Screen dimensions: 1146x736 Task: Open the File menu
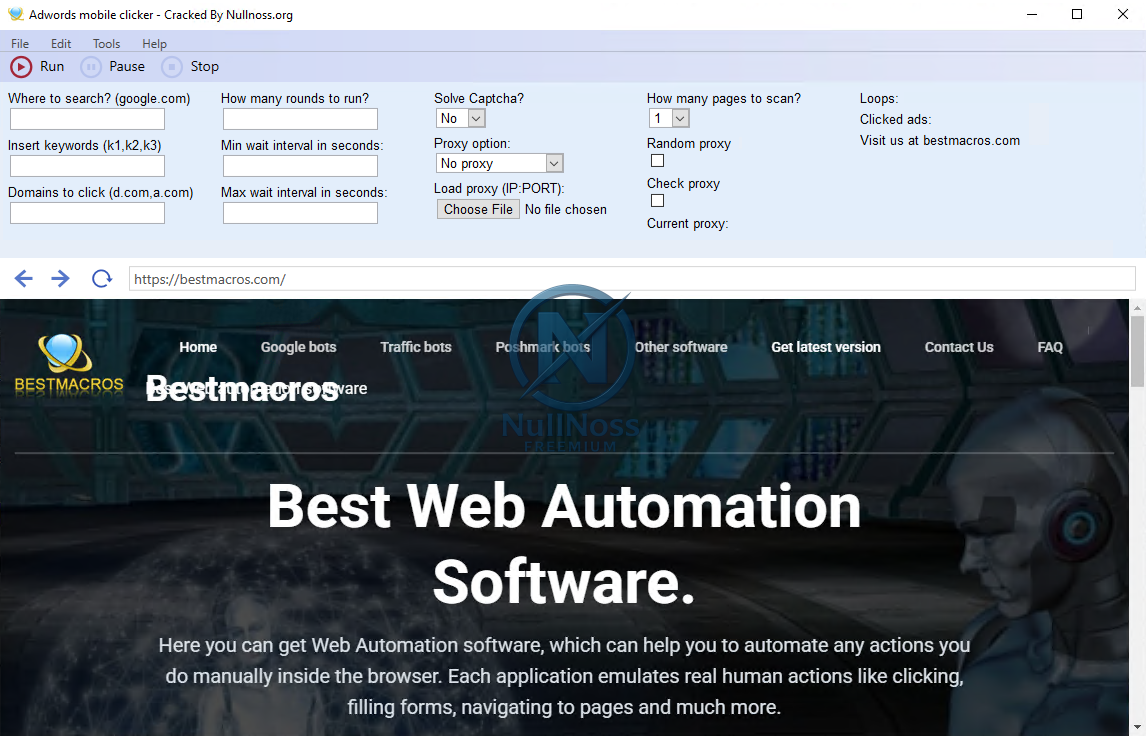(19, 43)
